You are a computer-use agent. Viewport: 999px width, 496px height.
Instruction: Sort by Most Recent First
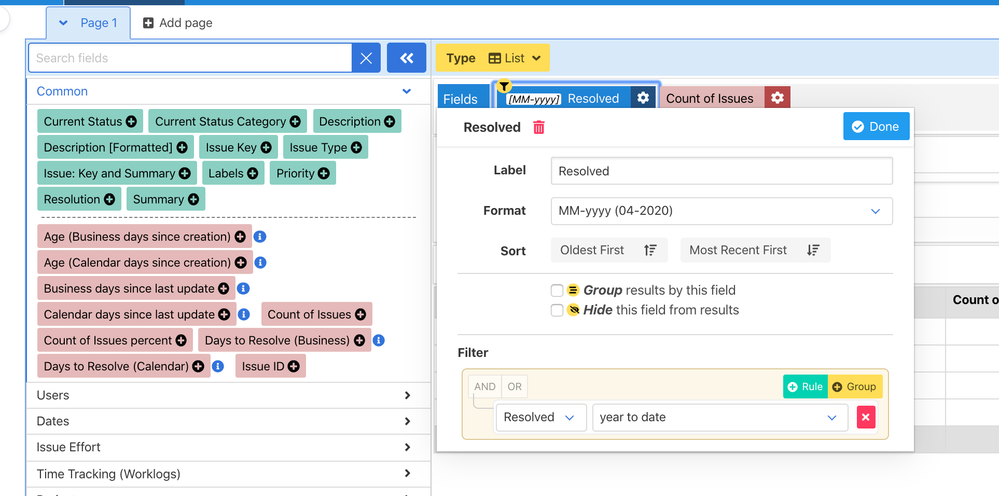(x=755, y=250)
